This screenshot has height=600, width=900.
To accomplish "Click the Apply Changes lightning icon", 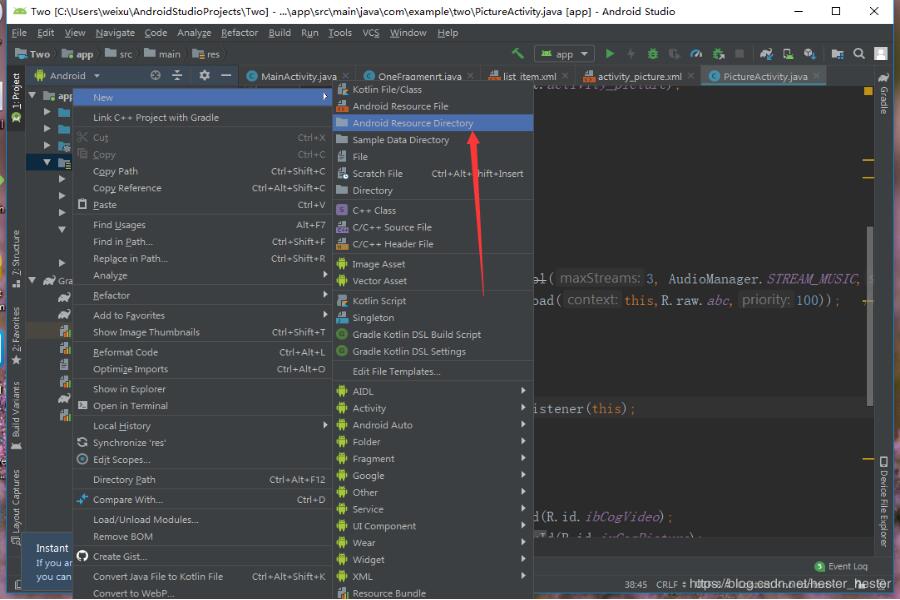I will pyautogui.click(x=631, y=53).
